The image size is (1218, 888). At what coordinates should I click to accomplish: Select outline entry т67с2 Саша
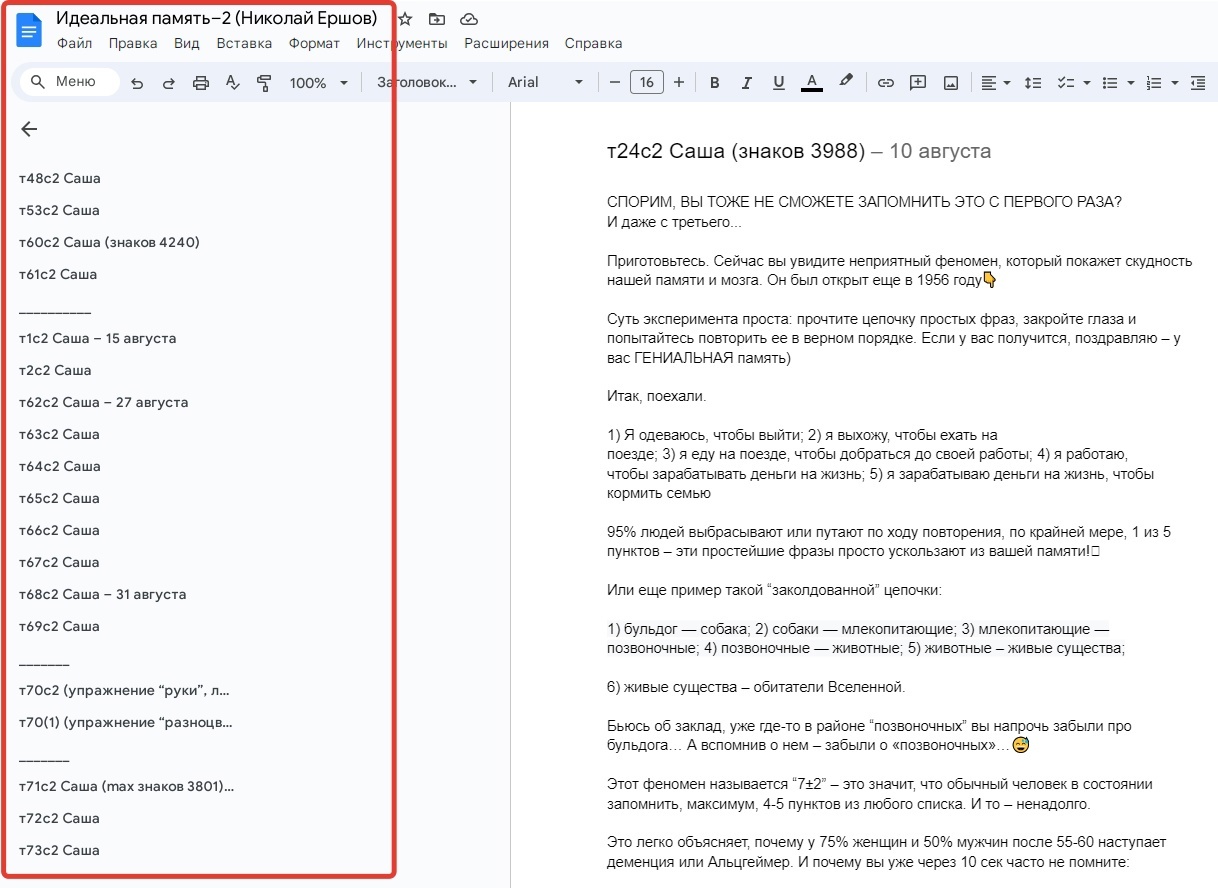click(60, 562)
